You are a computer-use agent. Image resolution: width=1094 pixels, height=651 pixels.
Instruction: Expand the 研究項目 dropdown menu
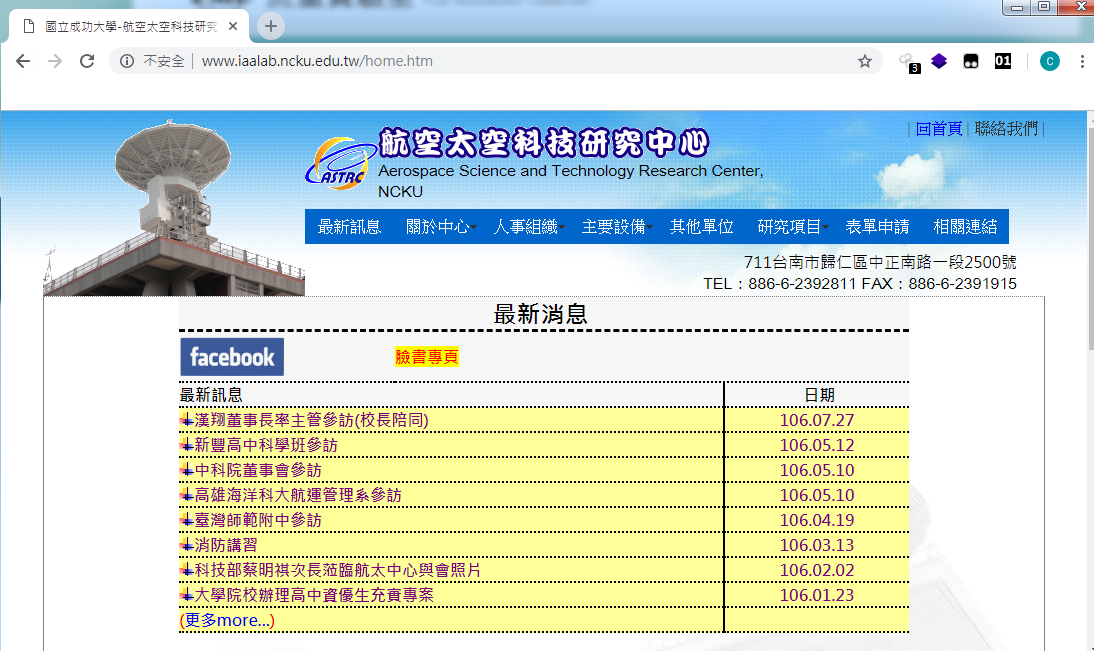pos(792,227)
